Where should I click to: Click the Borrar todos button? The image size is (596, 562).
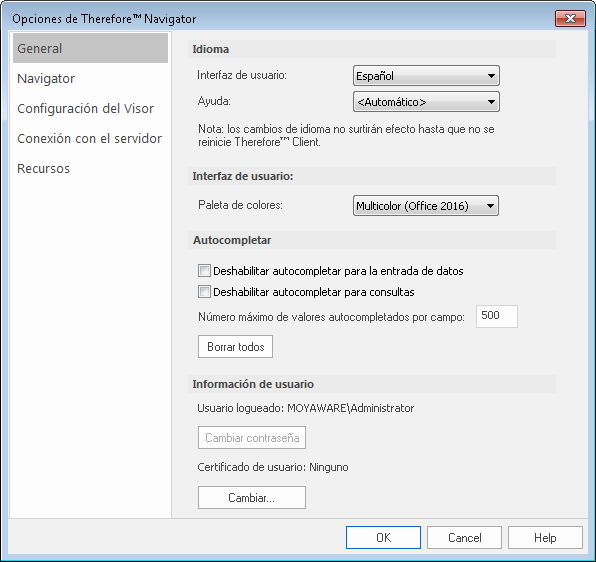click(x=235, y=347)
